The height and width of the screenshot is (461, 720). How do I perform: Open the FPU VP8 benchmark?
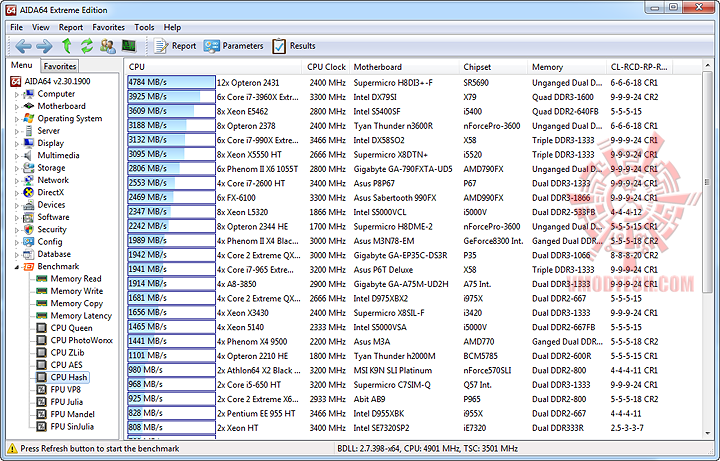[x=65, y=390]
